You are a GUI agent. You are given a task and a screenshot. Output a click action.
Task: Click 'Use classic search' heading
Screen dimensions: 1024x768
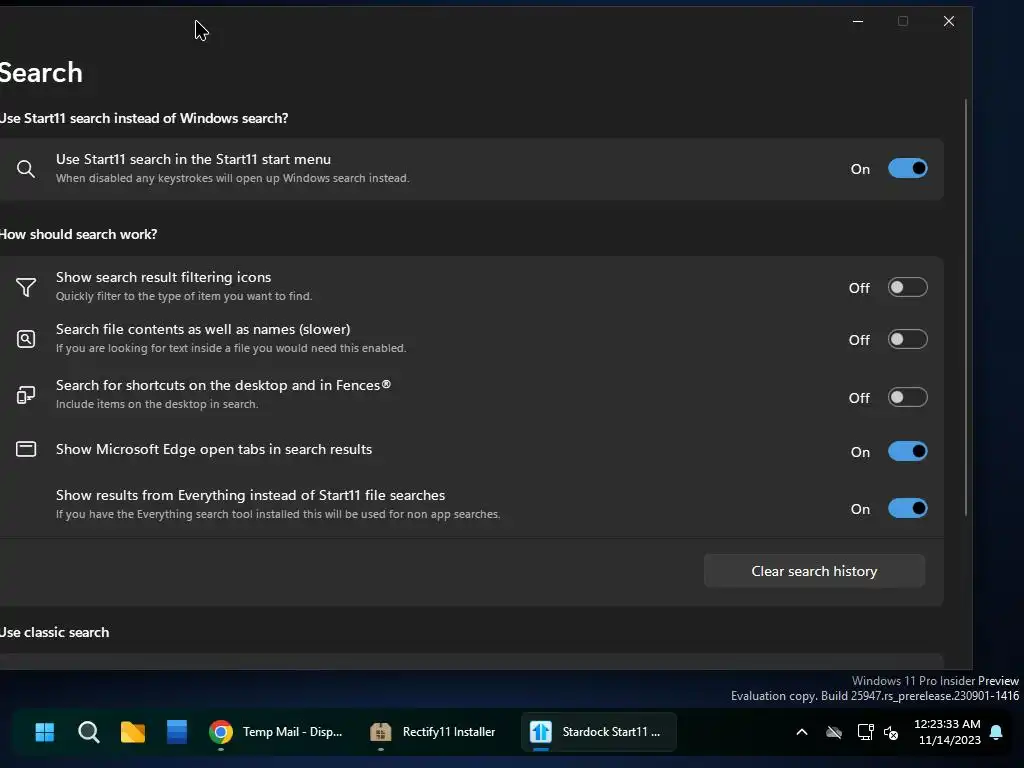coord(54,632)
